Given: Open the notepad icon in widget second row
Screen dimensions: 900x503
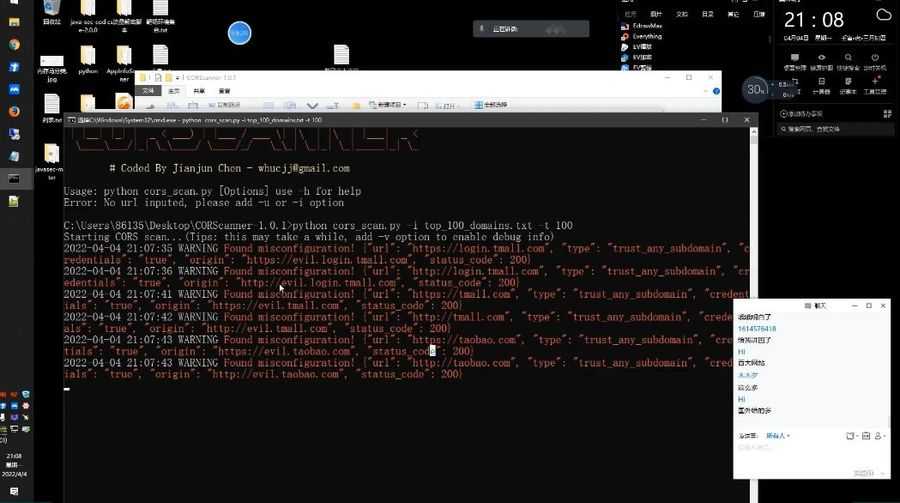Looking at the screenshot, I should (848, 82).
